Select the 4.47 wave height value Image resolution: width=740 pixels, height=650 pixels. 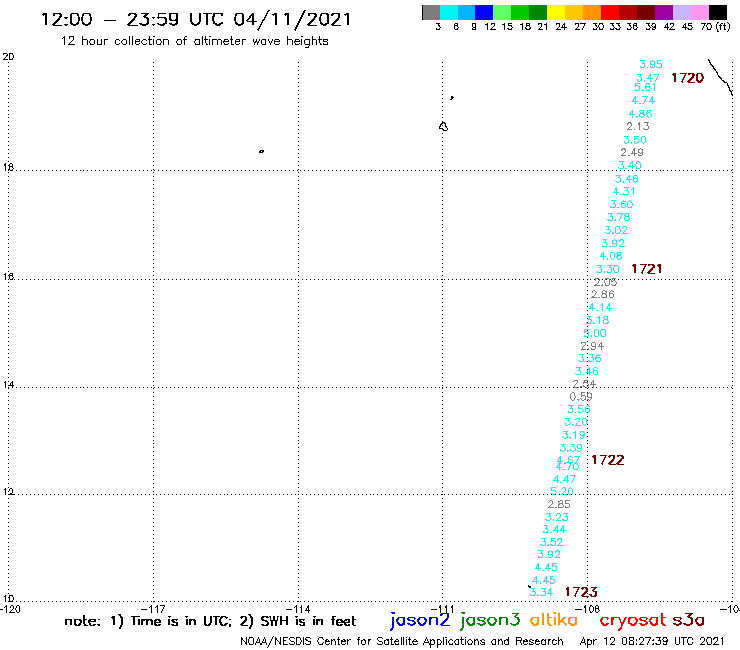tap(564, 480)
